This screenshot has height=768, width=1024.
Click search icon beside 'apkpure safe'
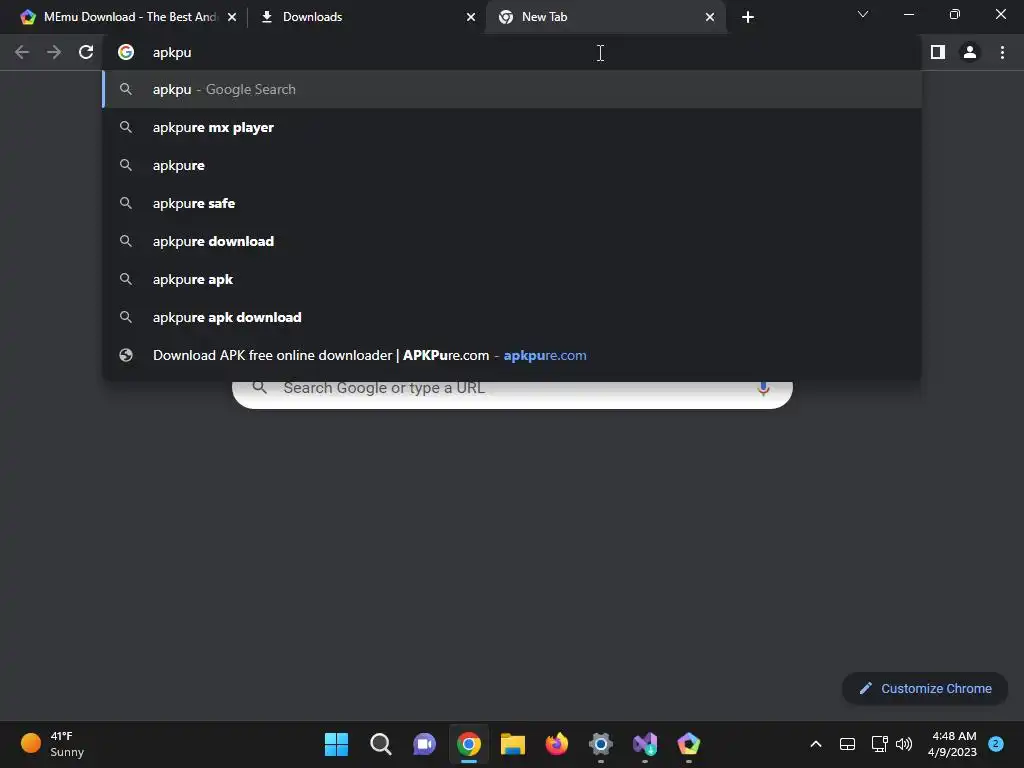tap(126, 203)
